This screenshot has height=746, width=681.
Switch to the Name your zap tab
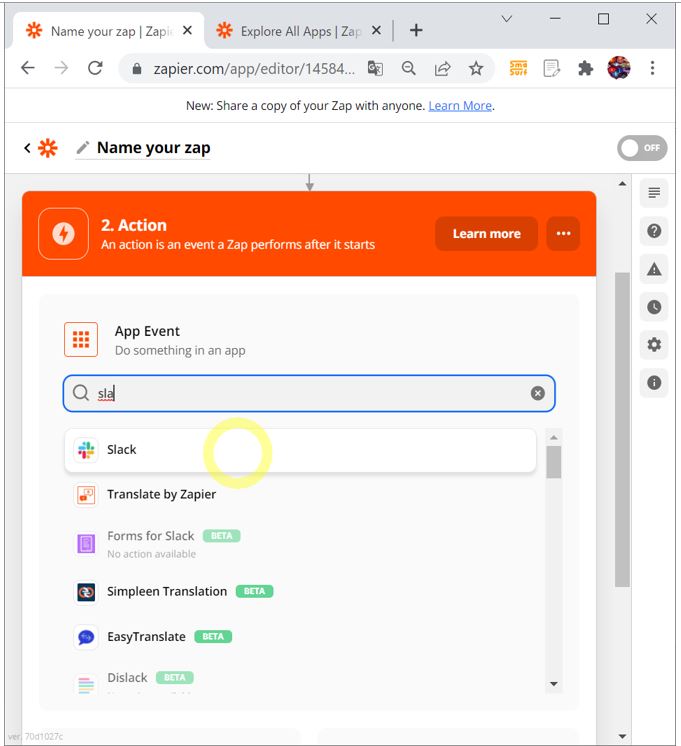tap(109, 31)
